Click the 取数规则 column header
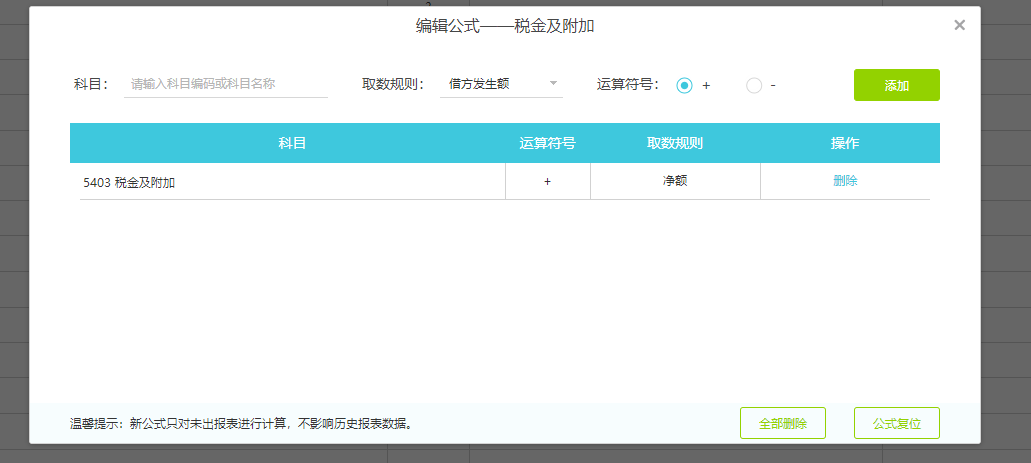The width and height of the screenshot is (1031, 463). point(675,143)
